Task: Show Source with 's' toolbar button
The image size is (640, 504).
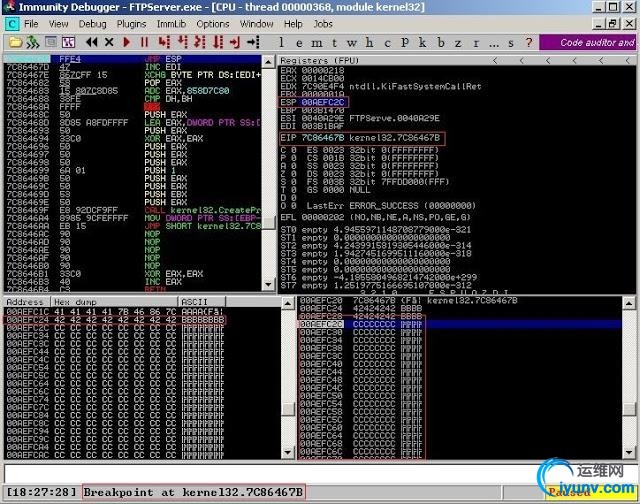Action: coord(511,42)
